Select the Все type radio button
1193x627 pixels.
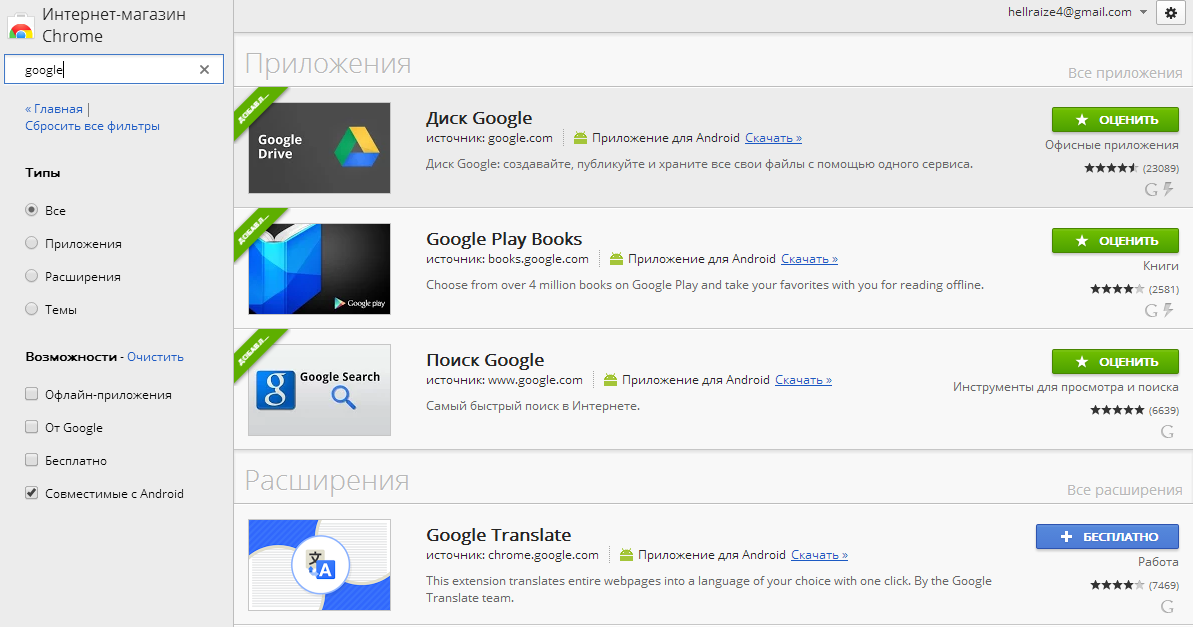click(x=31, y=210)
